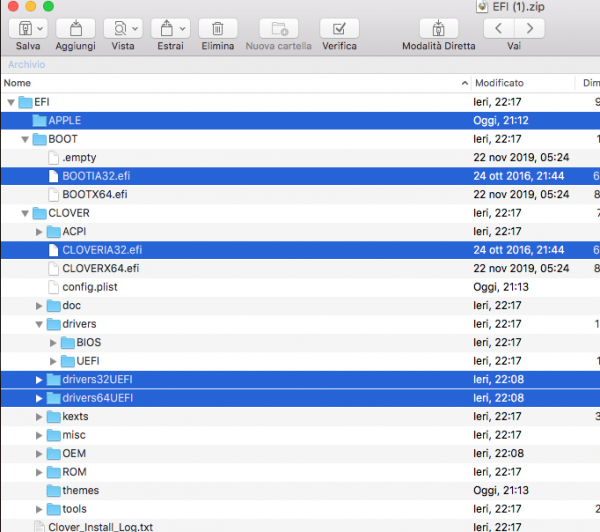Click the doc folder icon
The width and height of the screenshot is (600, 532).
pos(54,306)
